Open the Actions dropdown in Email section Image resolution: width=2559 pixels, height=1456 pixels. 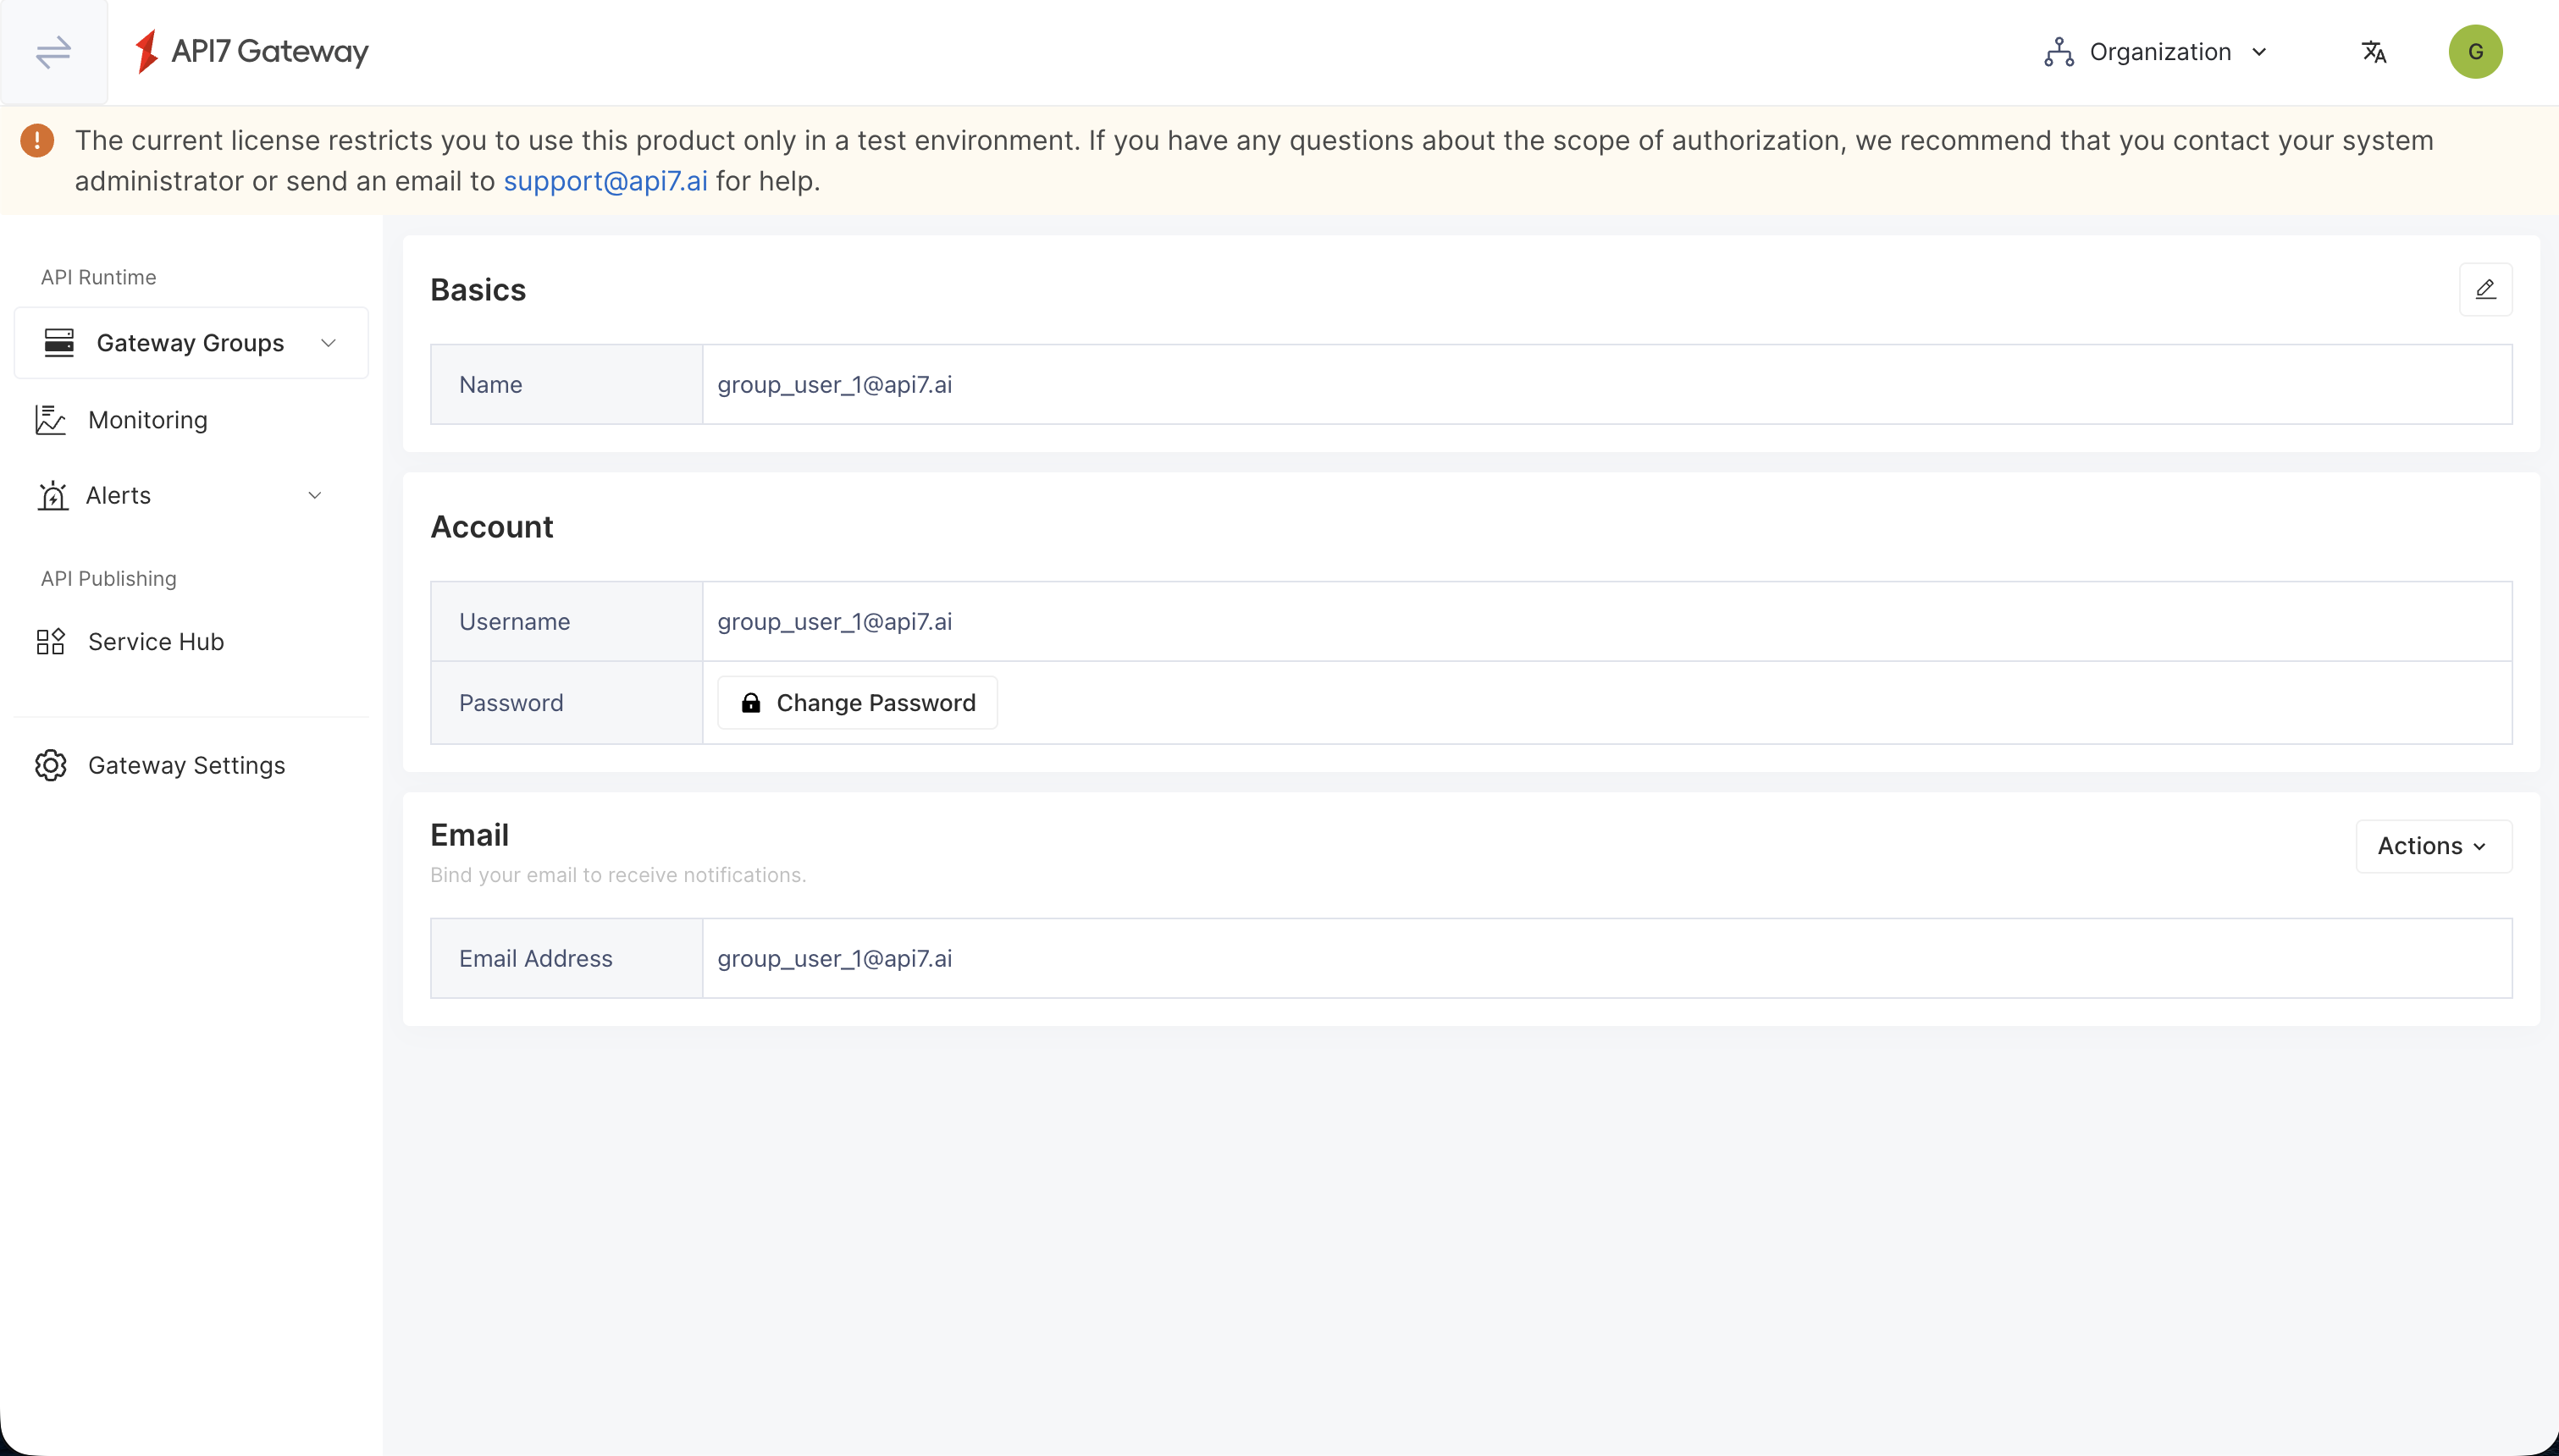pyautogui.click(x=2433, y=845)
